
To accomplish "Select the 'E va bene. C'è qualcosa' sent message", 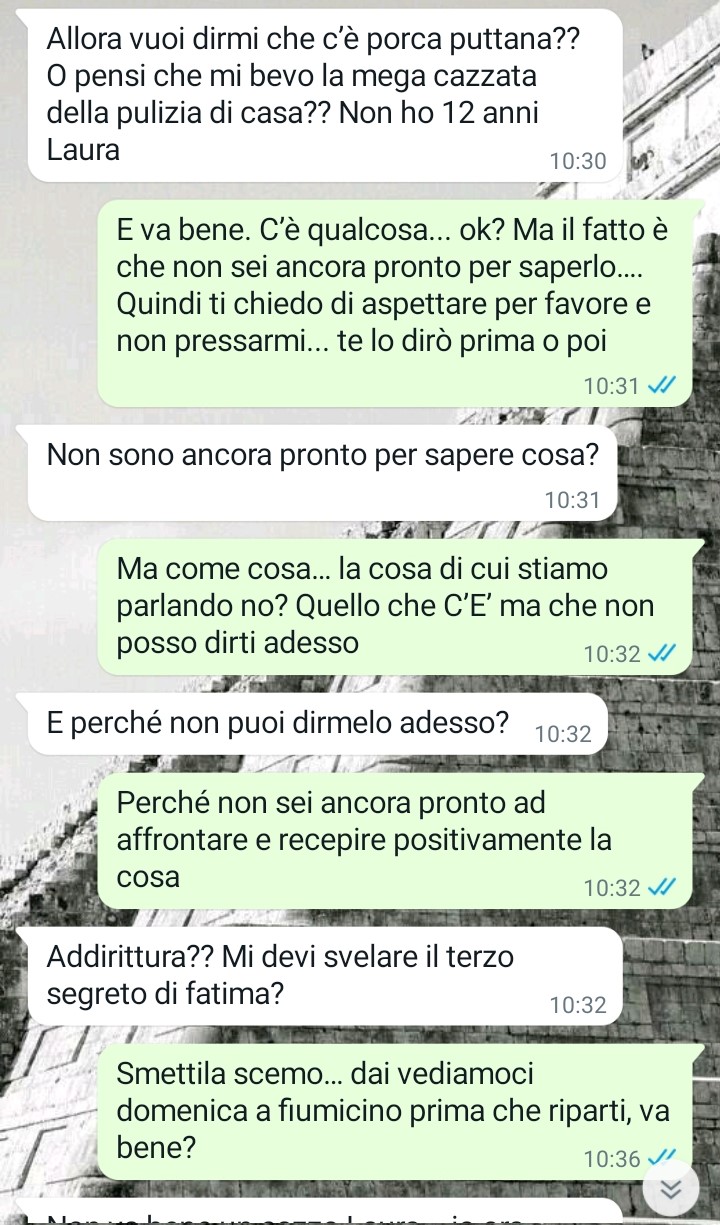I will [396, 303].
